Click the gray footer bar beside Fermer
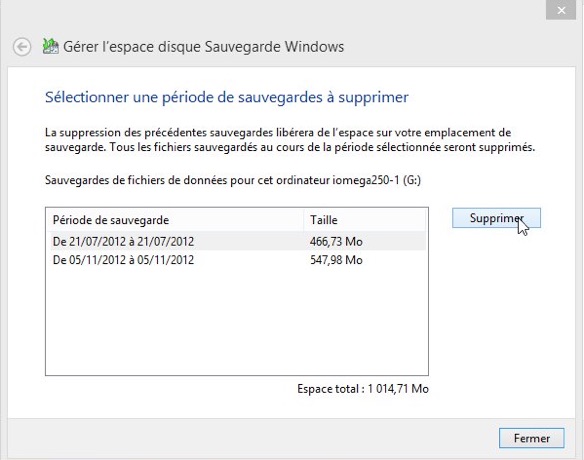This screenshot has height=460, width=584. (x=253, y=438)
